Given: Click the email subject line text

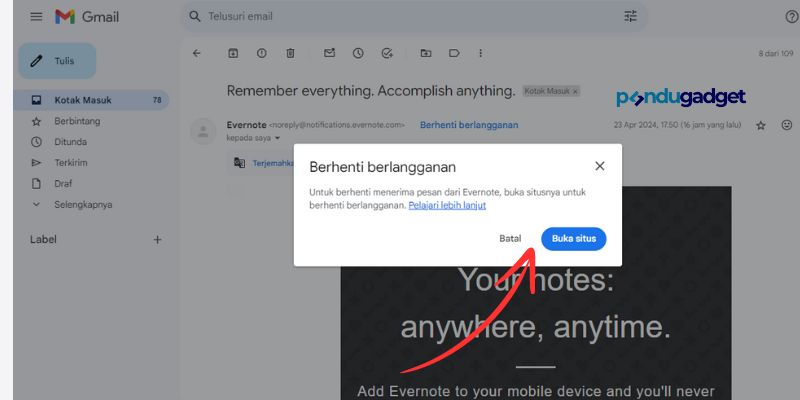Looking at the screenshot, I should [x=371, y=91].
